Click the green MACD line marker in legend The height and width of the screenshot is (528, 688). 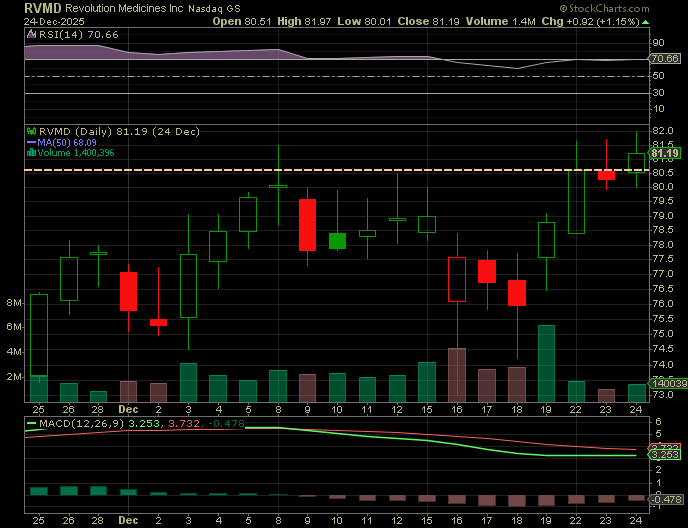32,424
